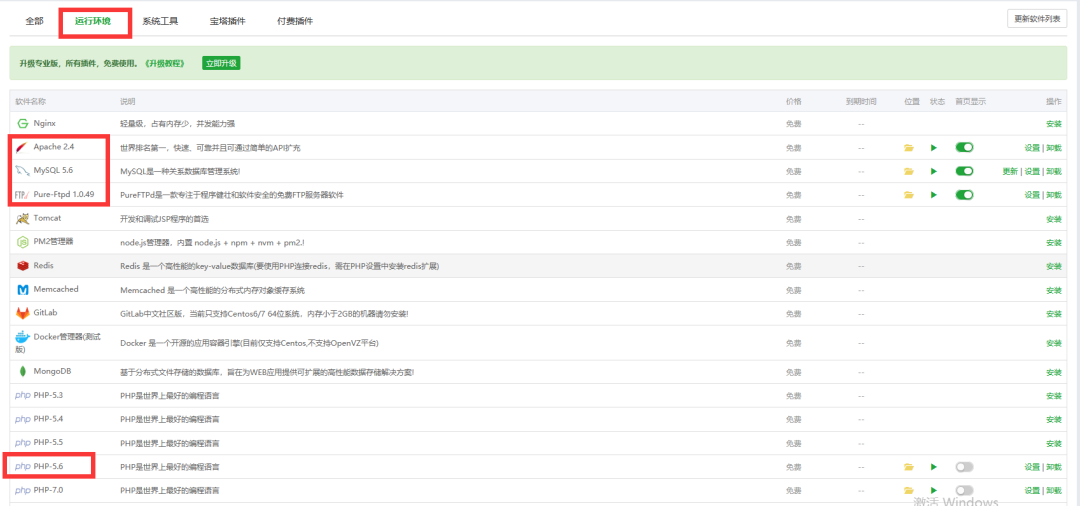
Task: Click the Docker whale logo icon
Action: pos(22,338)
